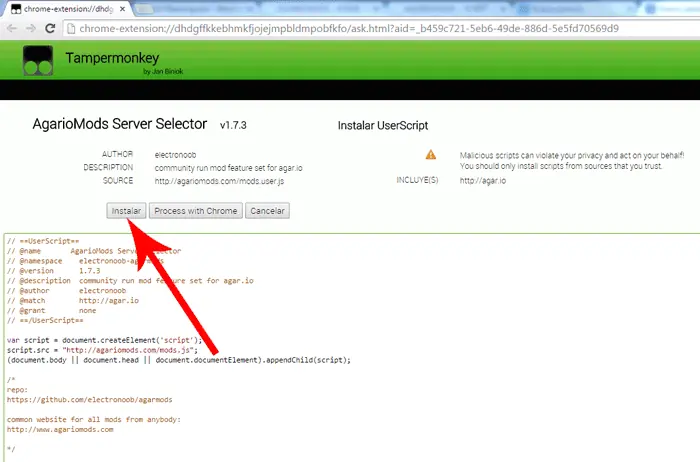This screenshot has height=462, width=700.
Task: Click the '// @match http://agar.io' code line
Action: 73,300
